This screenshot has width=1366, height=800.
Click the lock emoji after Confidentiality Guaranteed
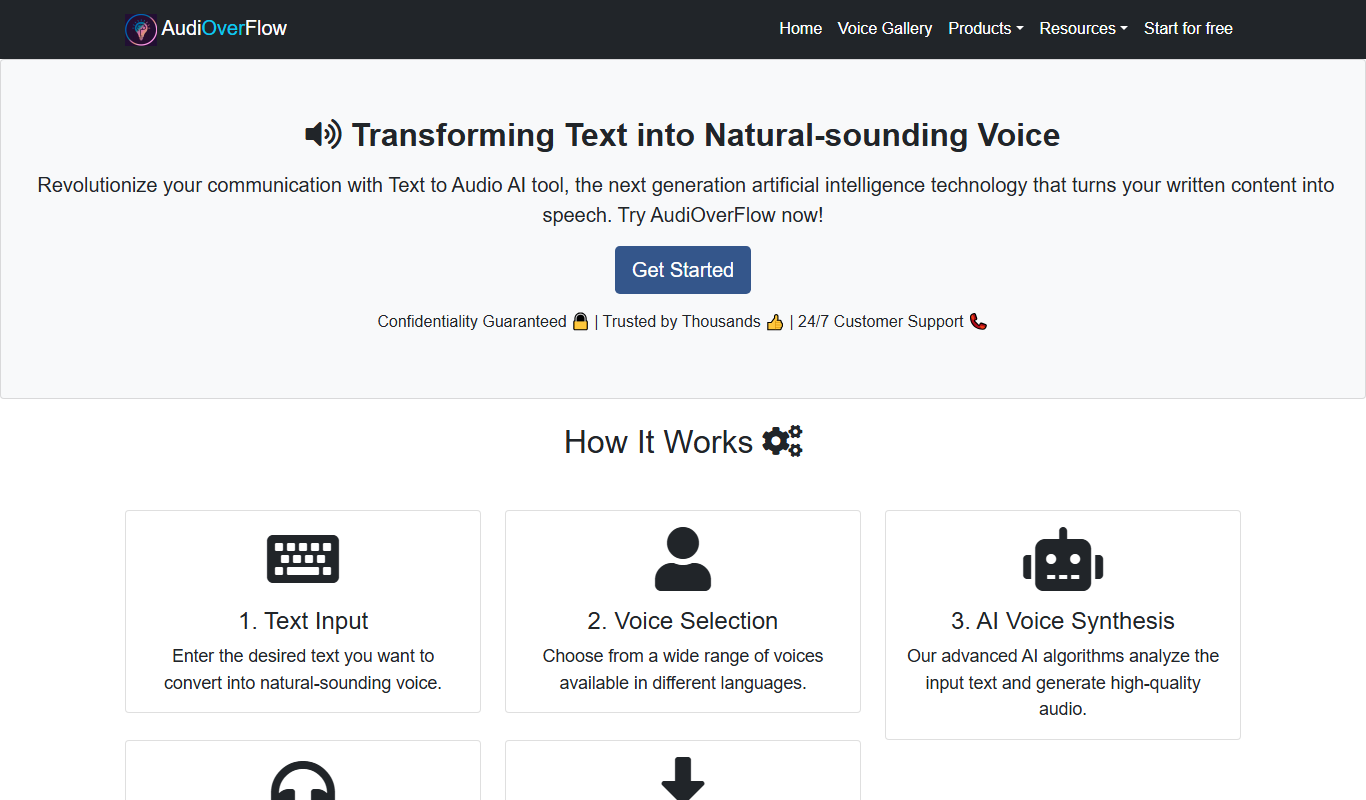click(580, 321)
